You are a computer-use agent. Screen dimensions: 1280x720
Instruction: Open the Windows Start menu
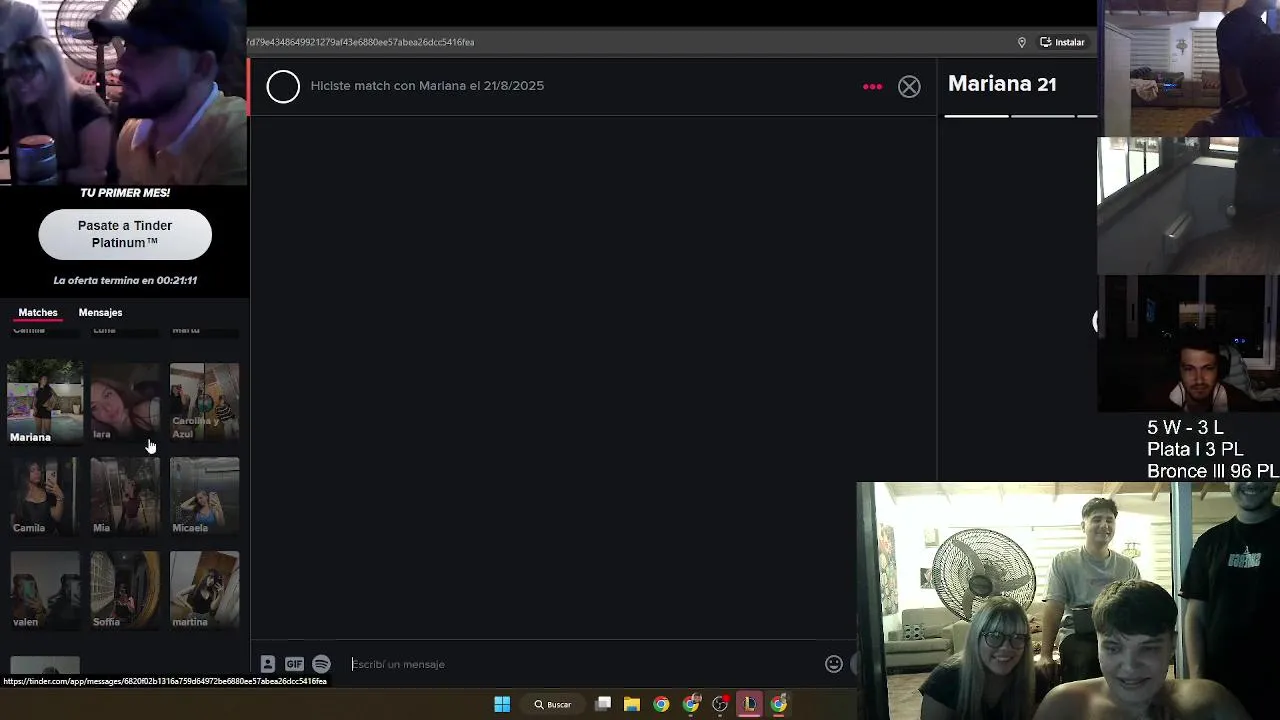[x=502, y=704]
